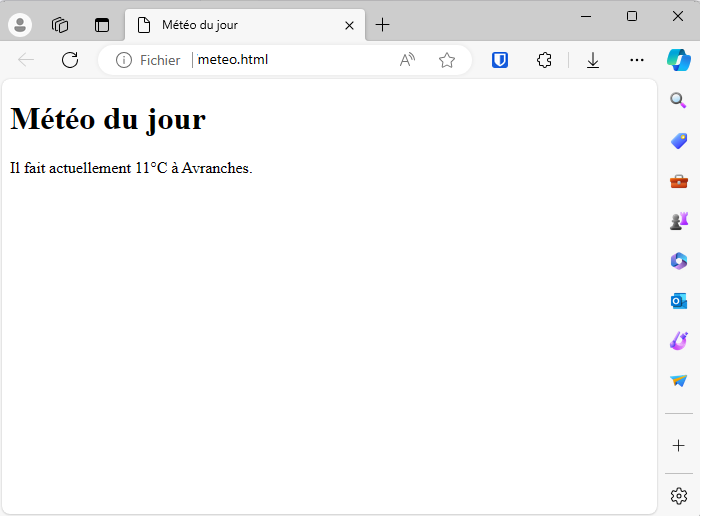Open Search in the sidebar

[679, 100]
